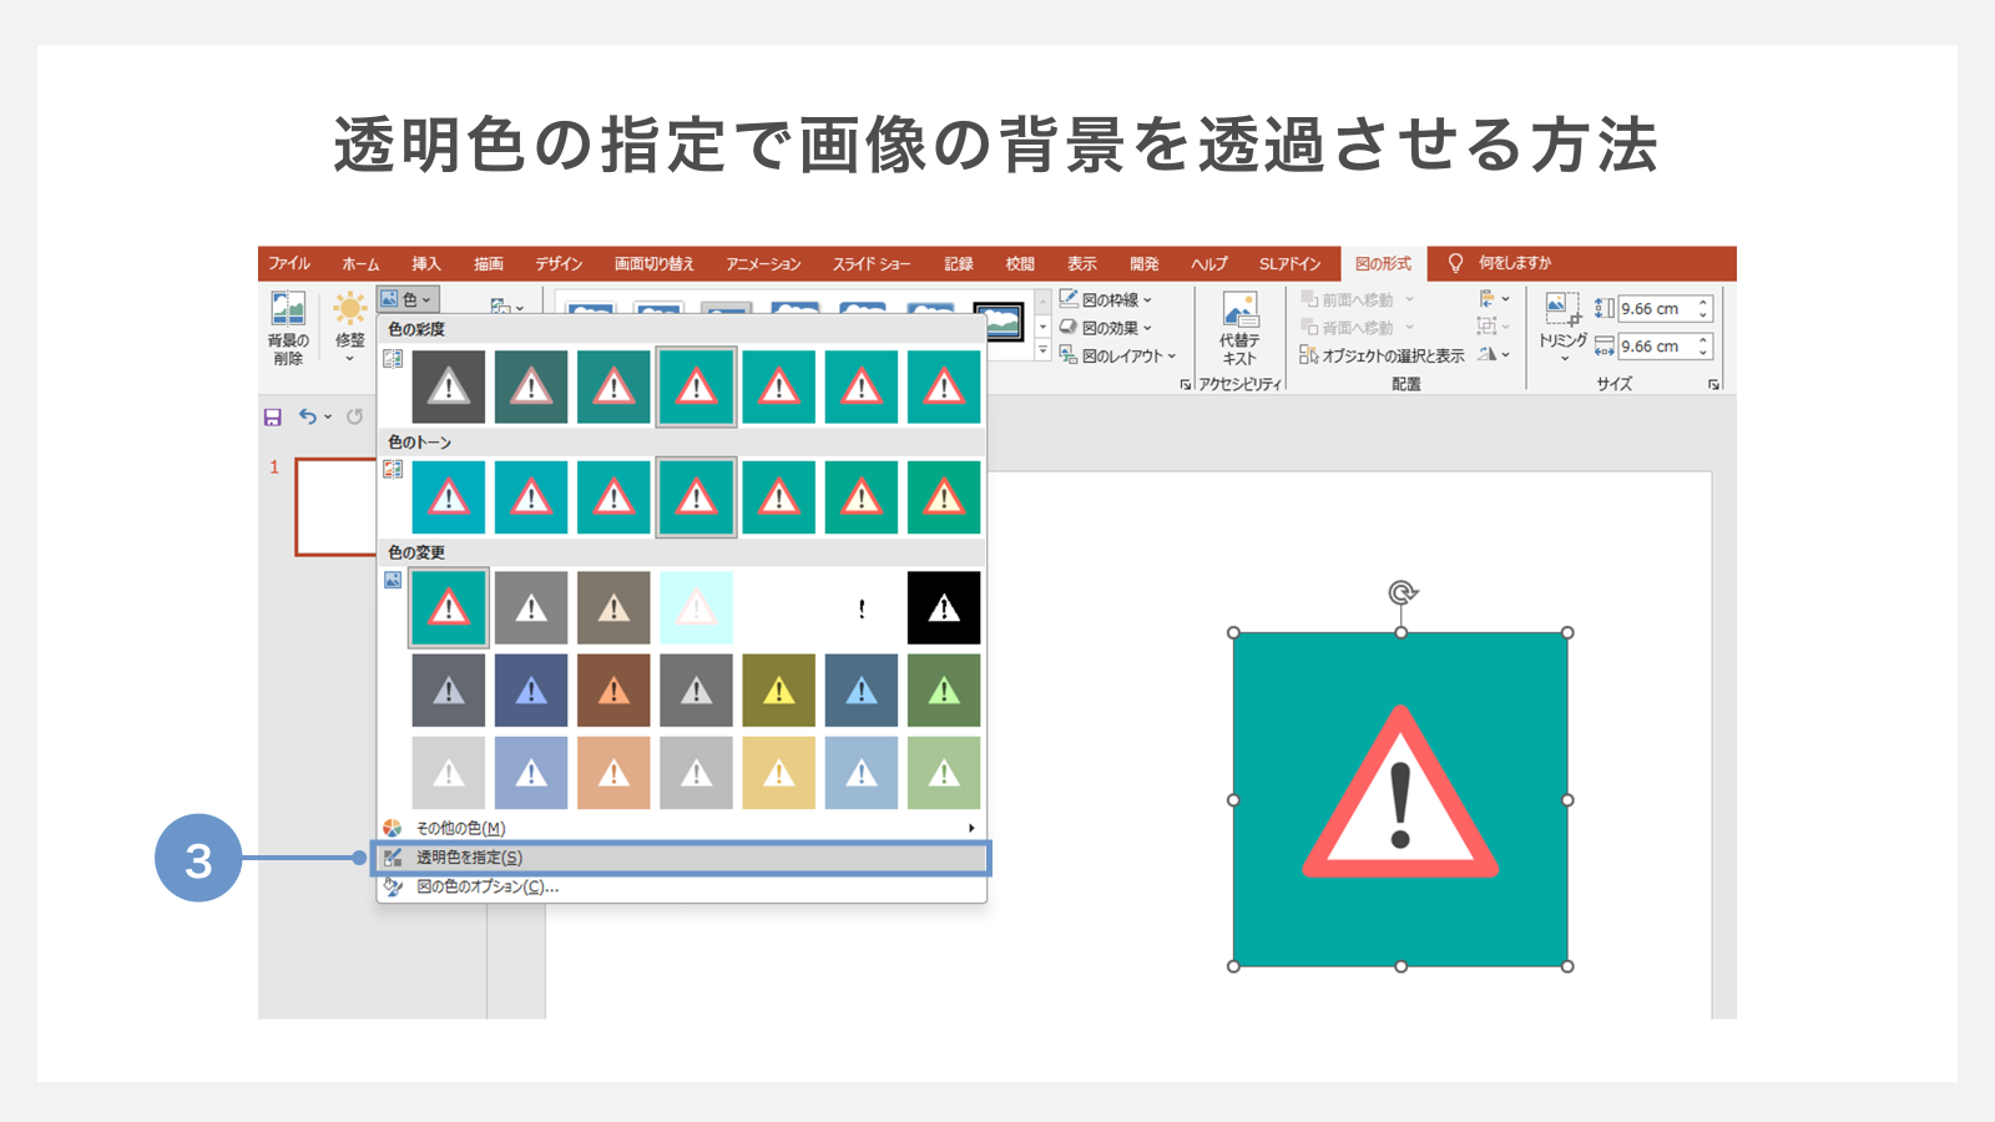Open the File (ファイル) tab
This screenshot has height=1122, width=1995.
pyautogui.click(x=289, y=263)
